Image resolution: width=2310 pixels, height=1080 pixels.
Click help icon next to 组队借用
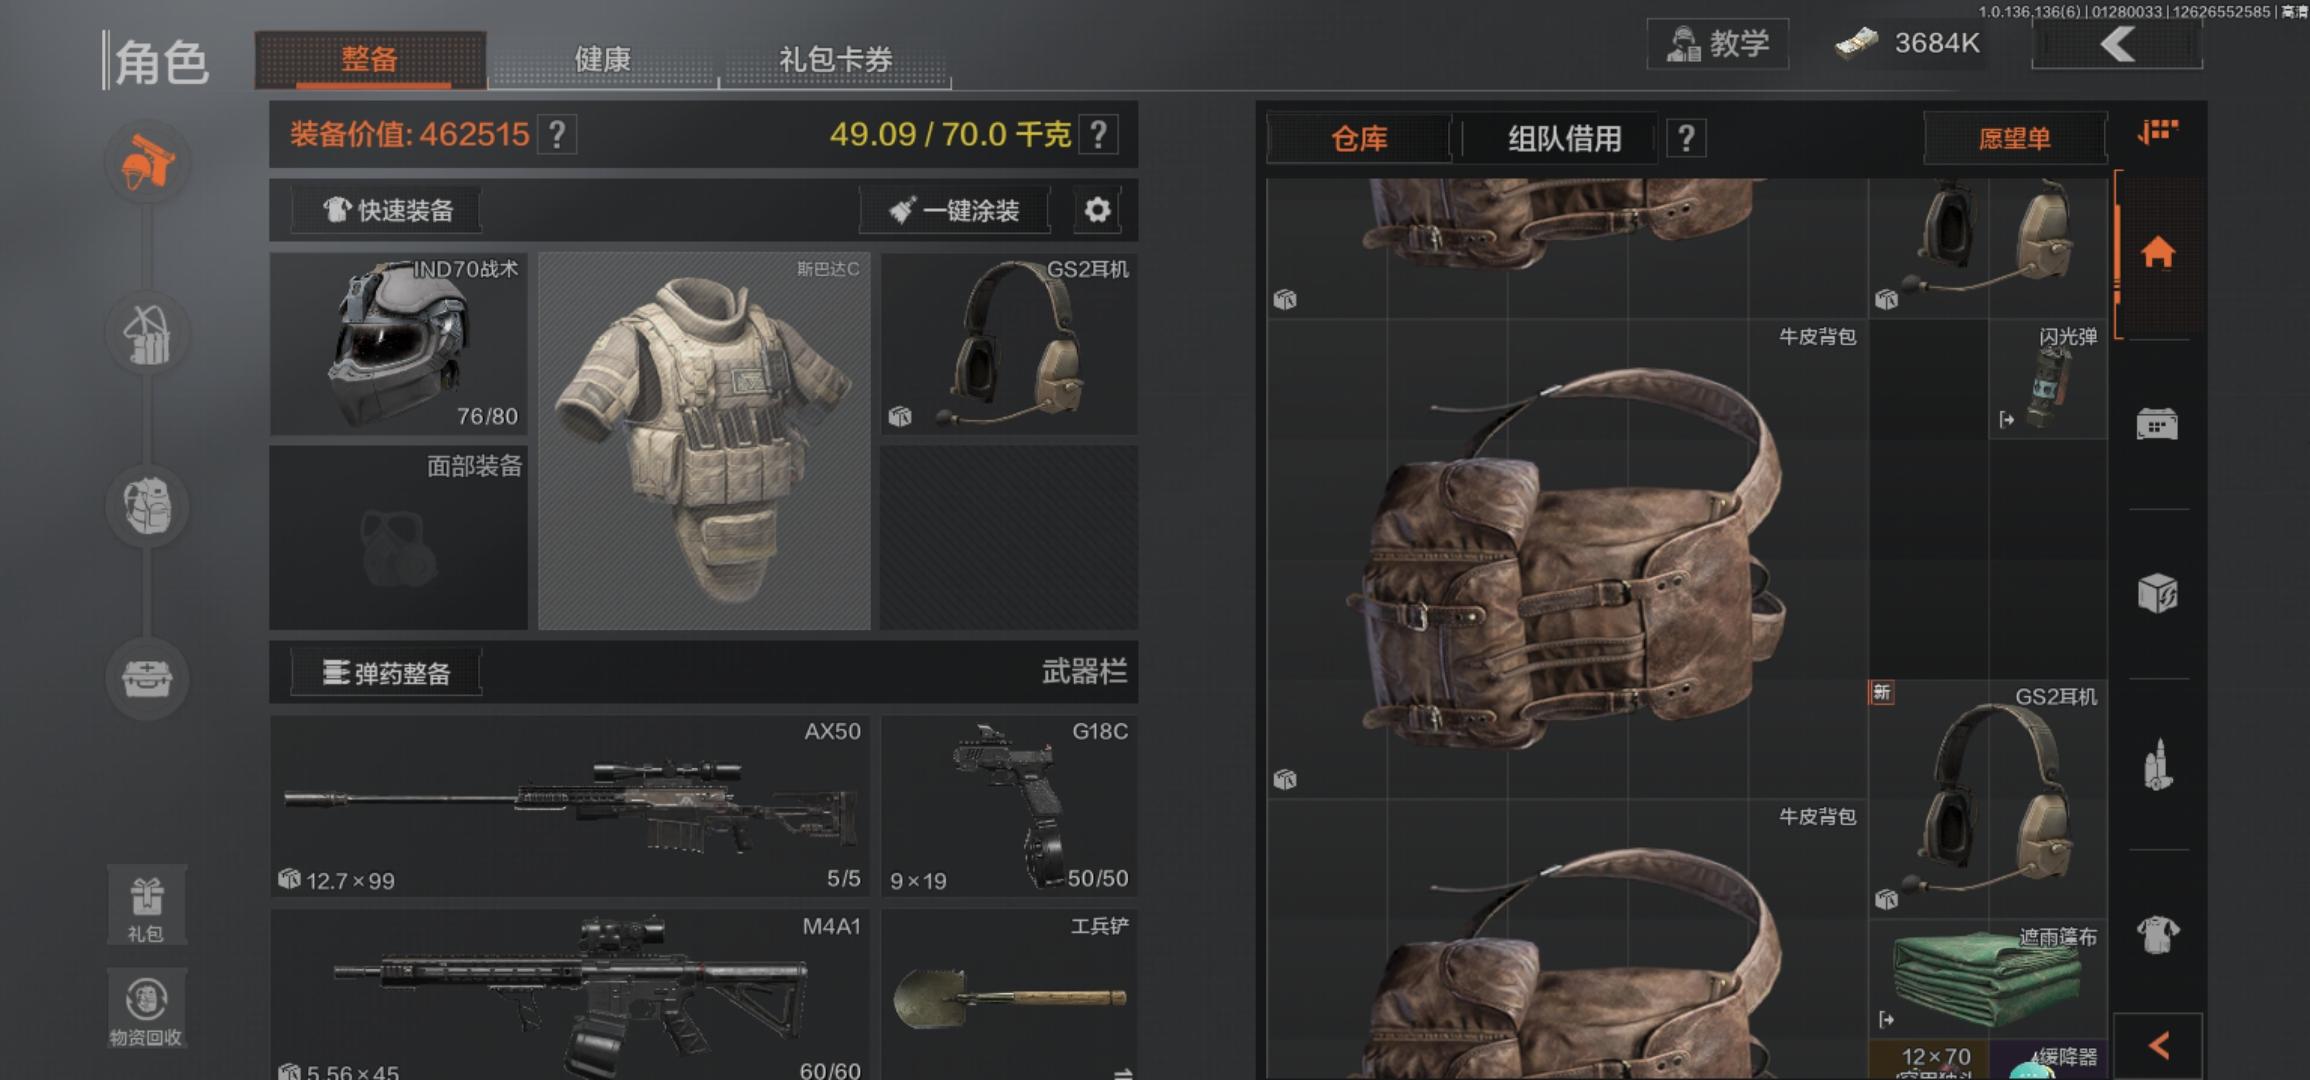tap(1686, 138)
